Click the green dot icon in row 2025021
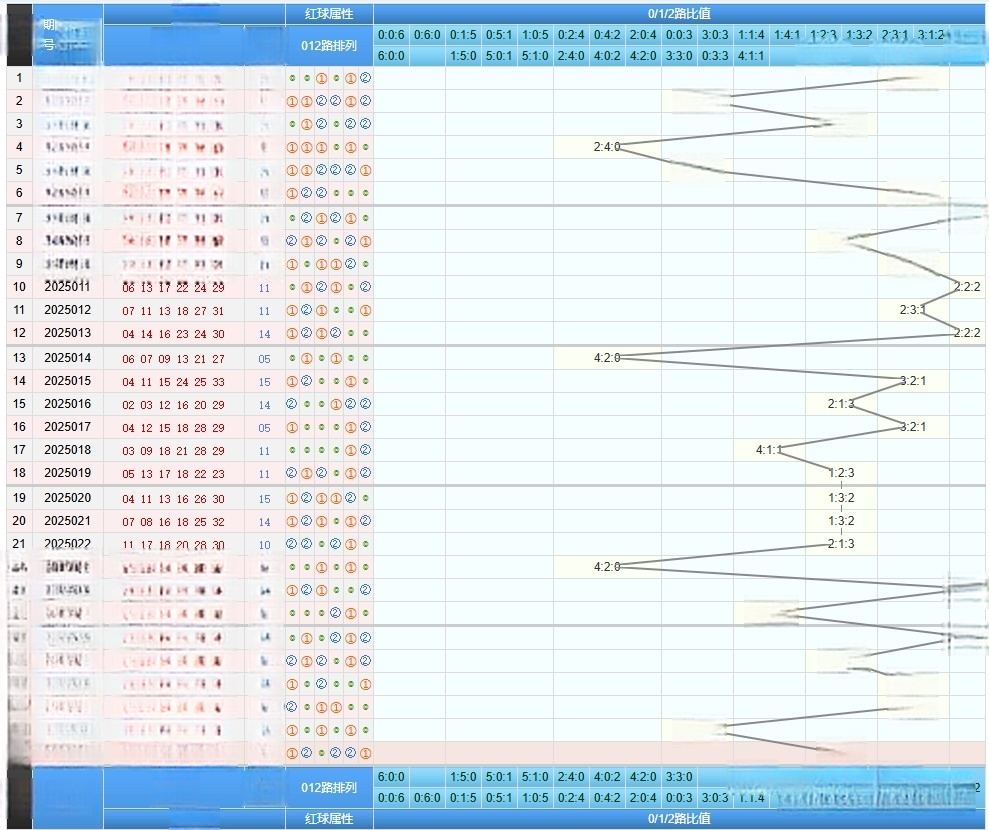Viewport: 989px width, 830px height. point(336,521)
